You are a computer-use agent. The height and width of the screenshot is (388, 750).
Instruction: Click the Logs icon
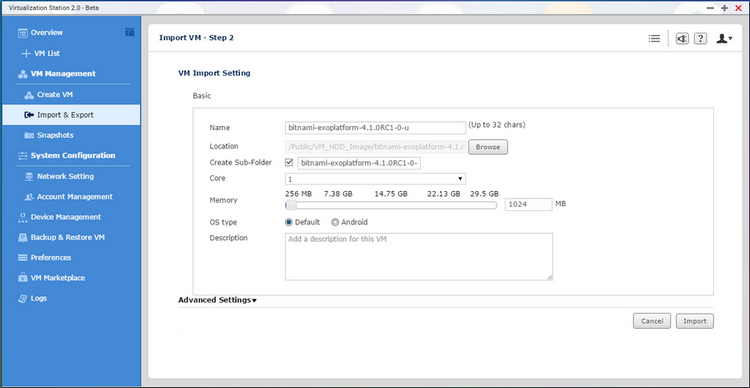tap(22, 299)
